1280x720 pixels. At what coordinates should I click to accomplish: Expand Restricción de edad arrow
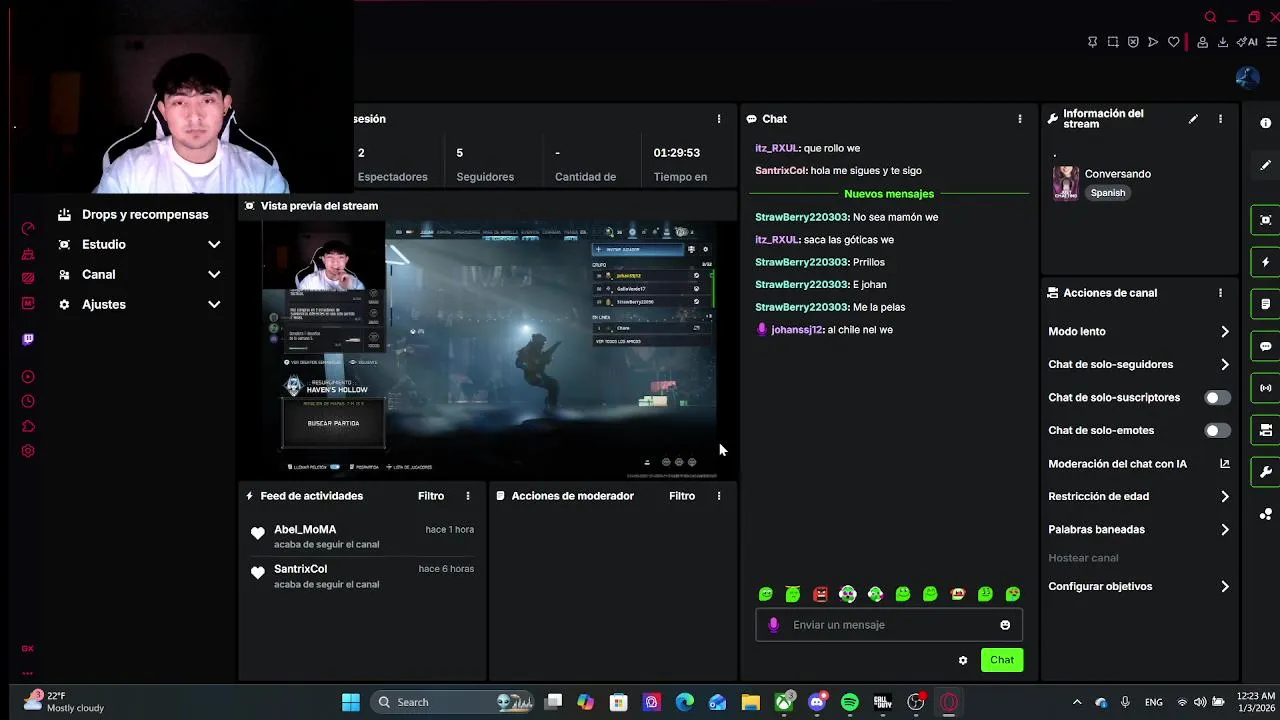tap(1224, 497)
